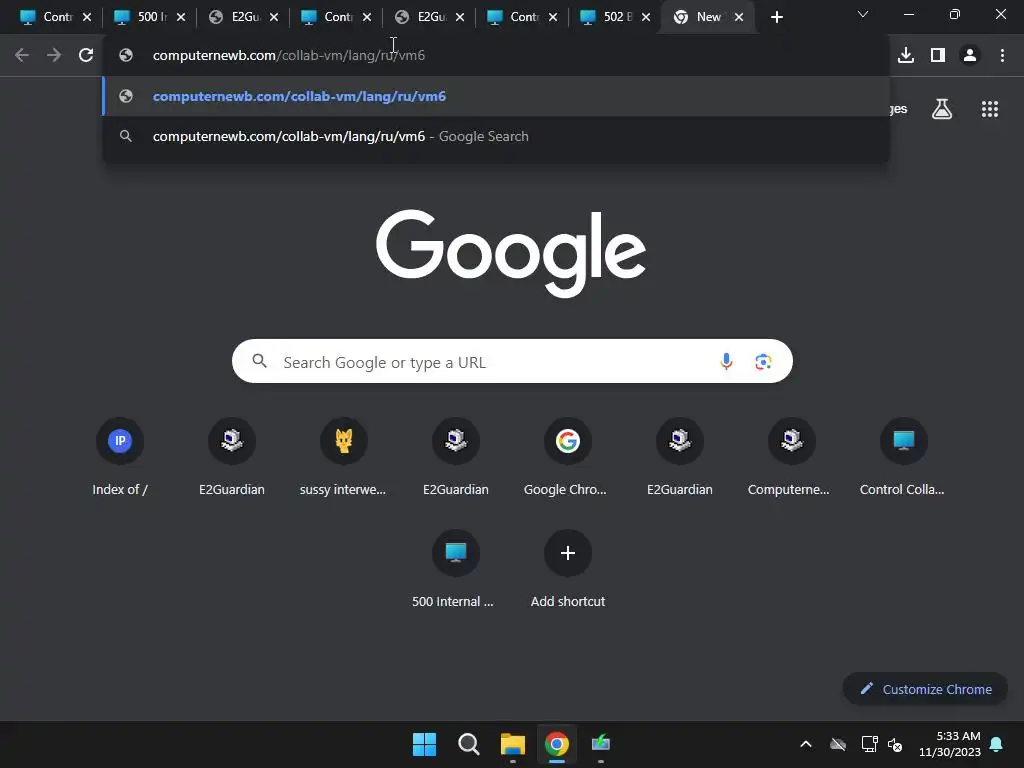Open a new tab with plus
Screen dimensions: 1024x768
point(776,17)
